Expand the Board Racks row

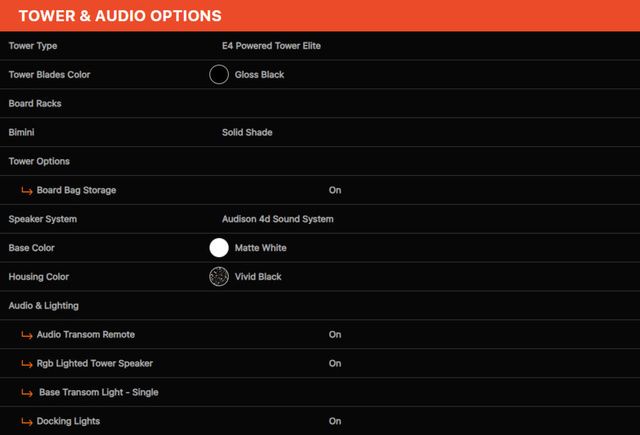pos(320,104)
